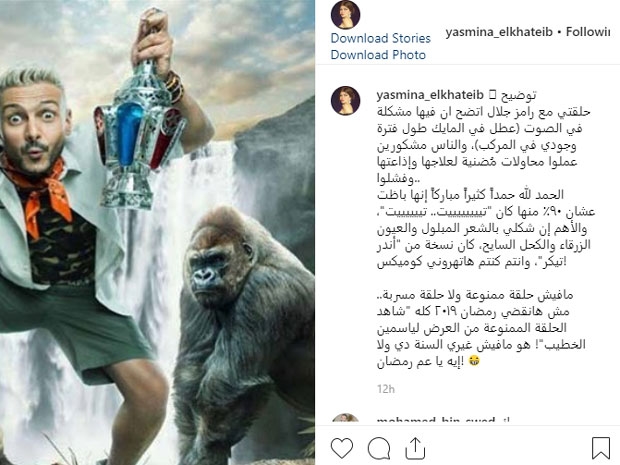Save the post with the bookmark icon
The width and height of the screenshot is (620, 465).
601,448
